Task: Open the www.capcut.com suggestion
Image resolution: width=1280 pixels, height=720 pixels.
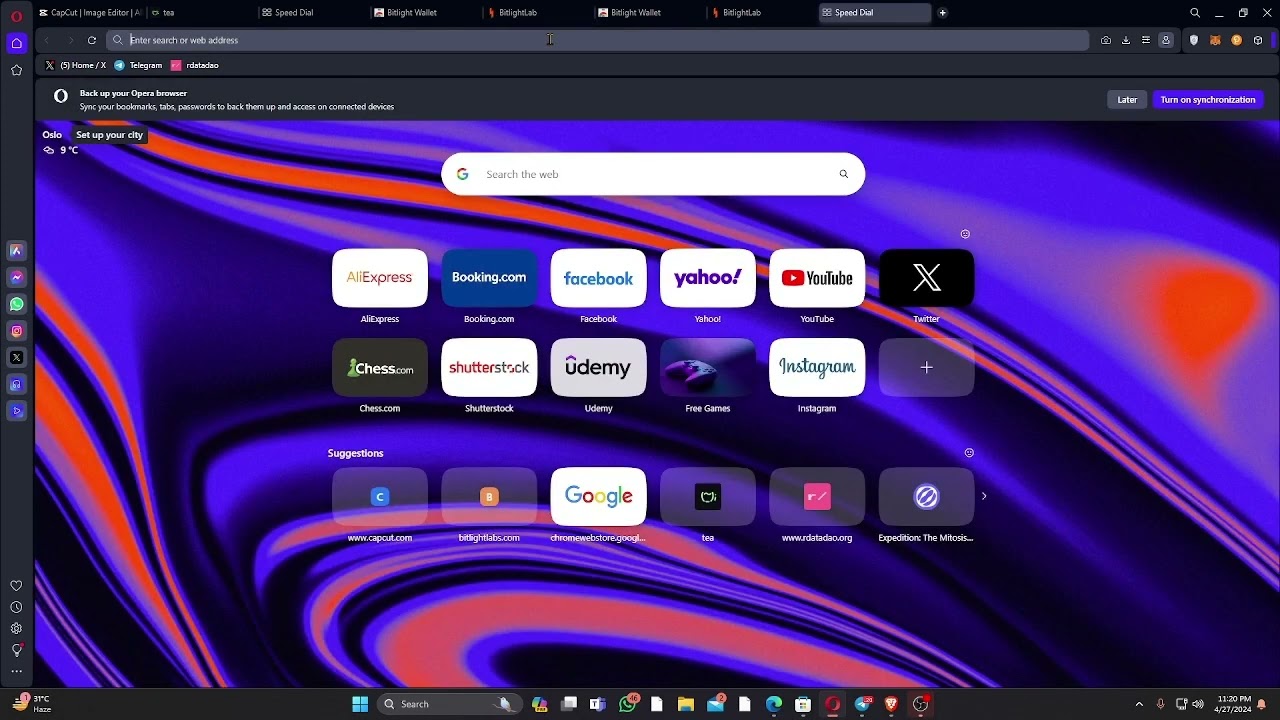Action: coord(380,497)
